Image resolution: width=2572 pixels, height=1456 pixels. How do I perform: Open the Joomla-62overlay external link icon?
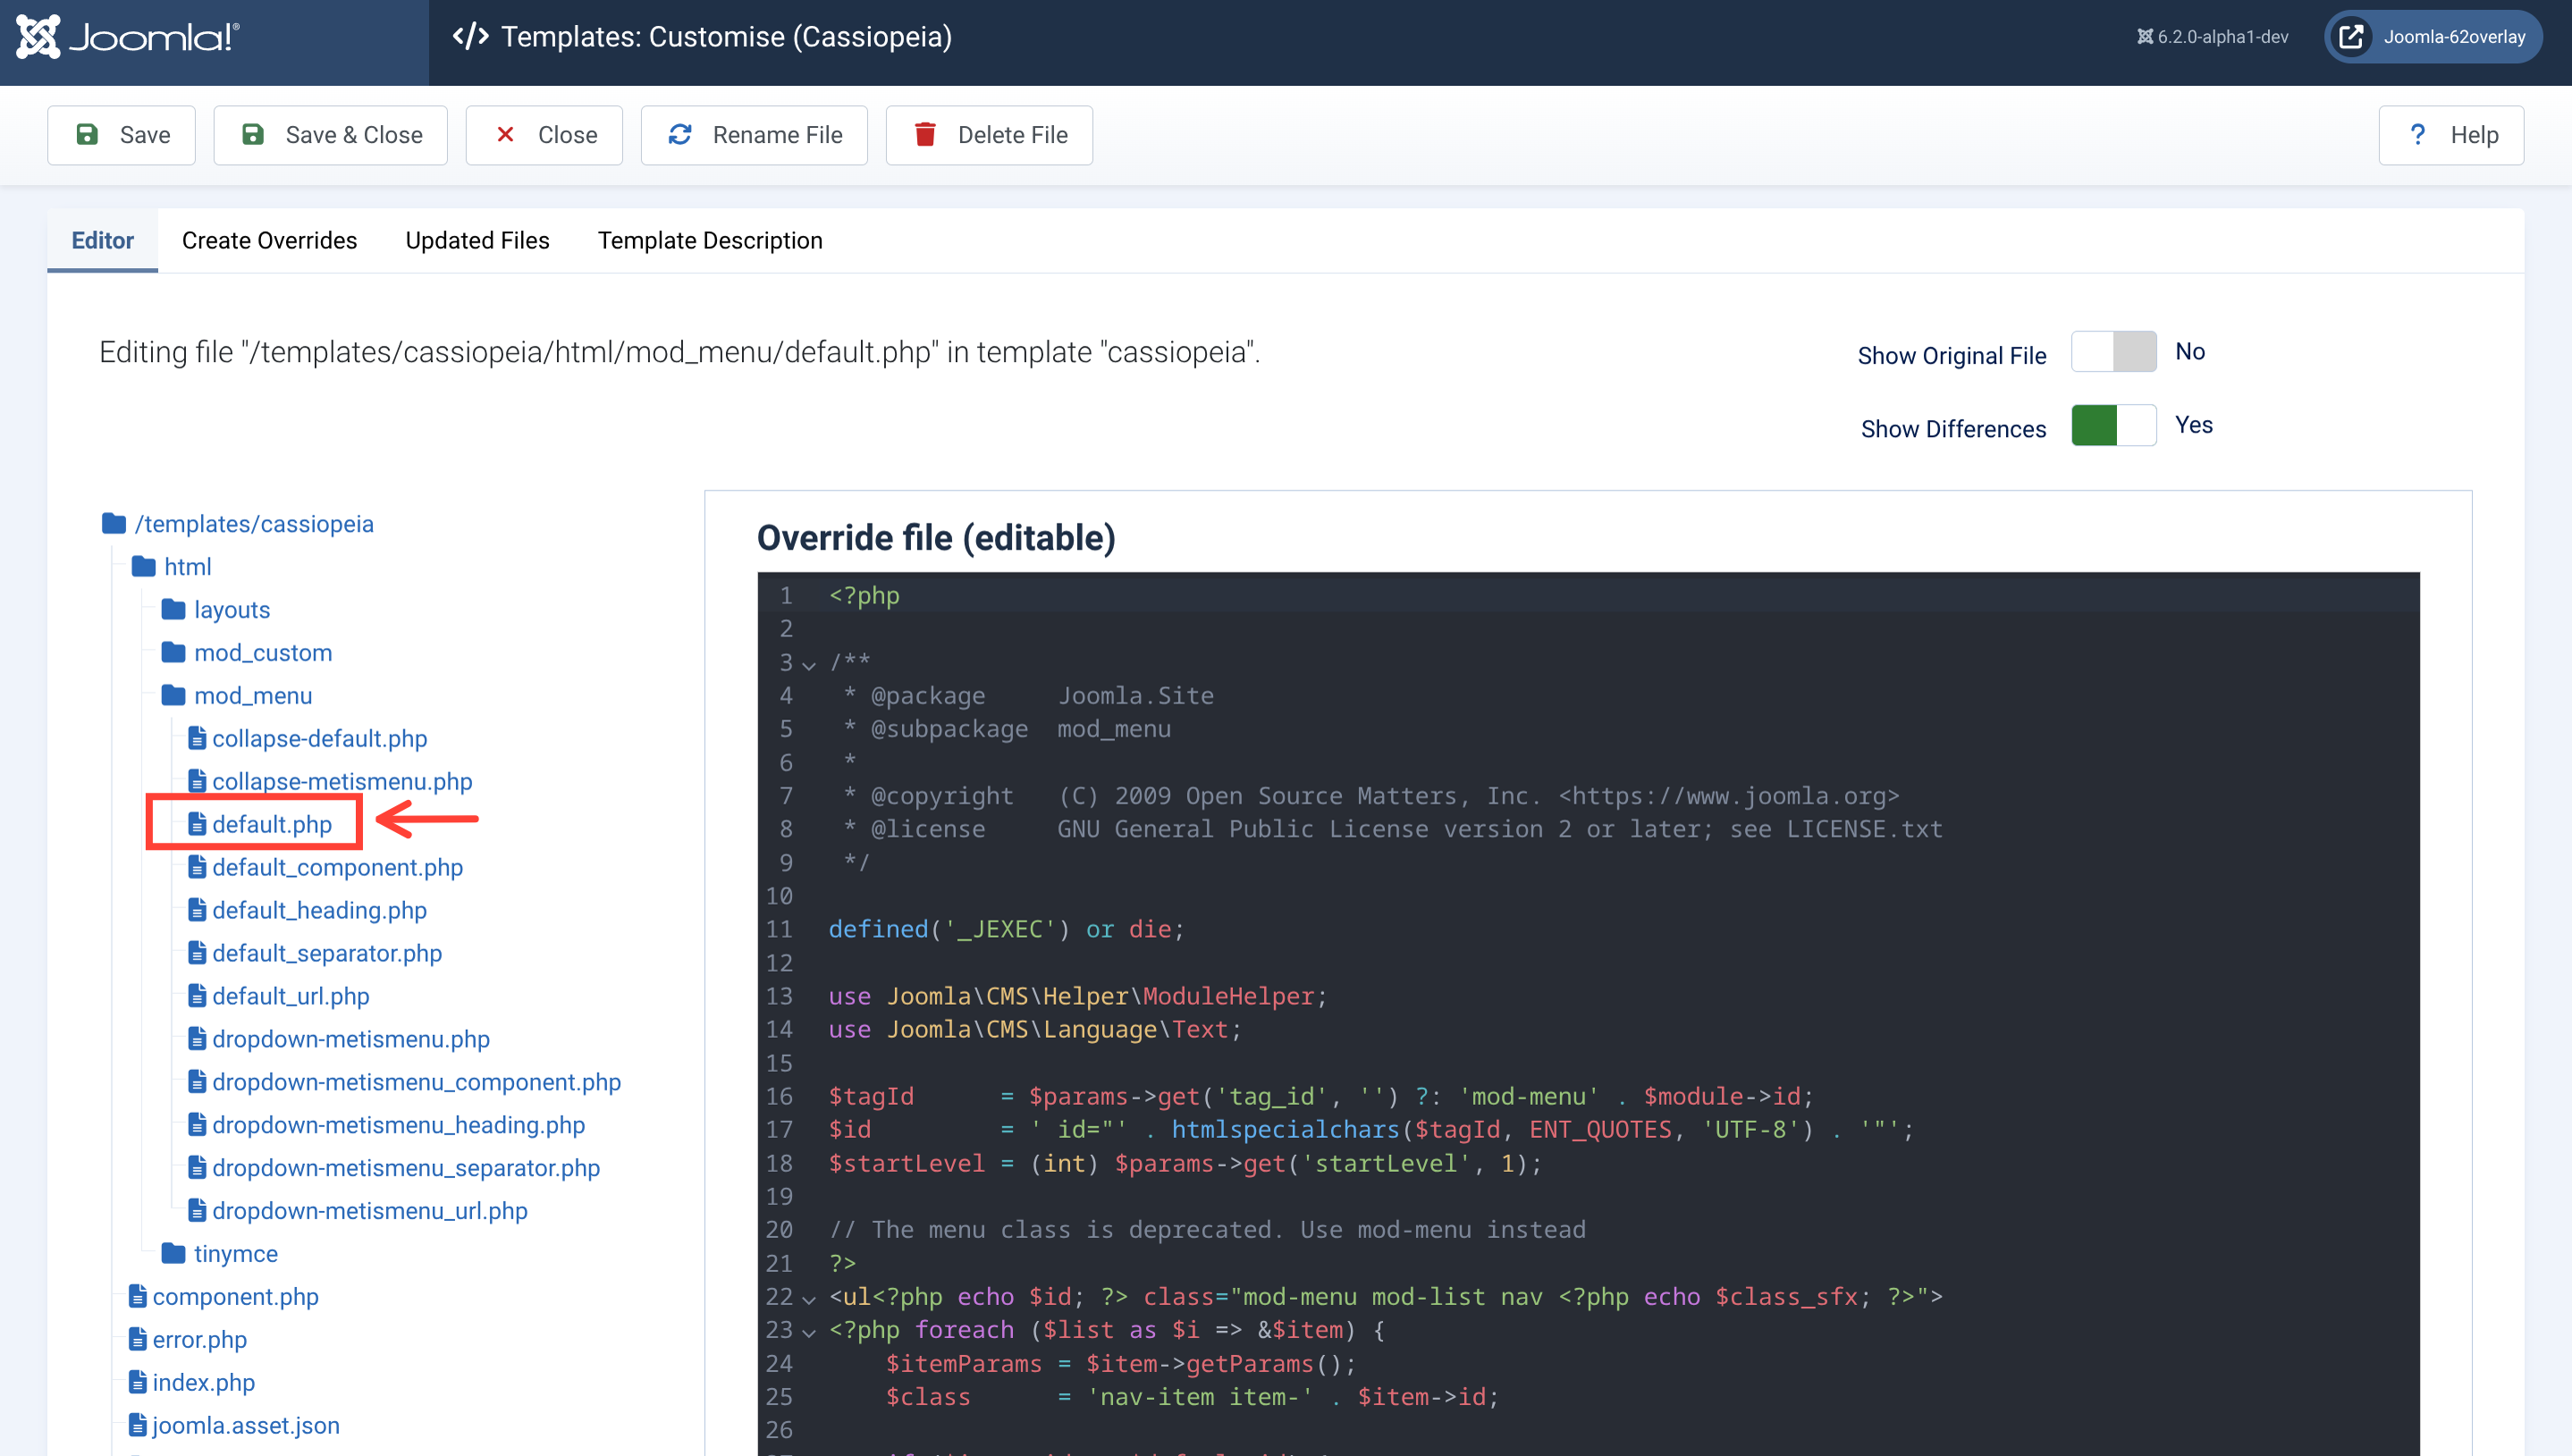2352,36
